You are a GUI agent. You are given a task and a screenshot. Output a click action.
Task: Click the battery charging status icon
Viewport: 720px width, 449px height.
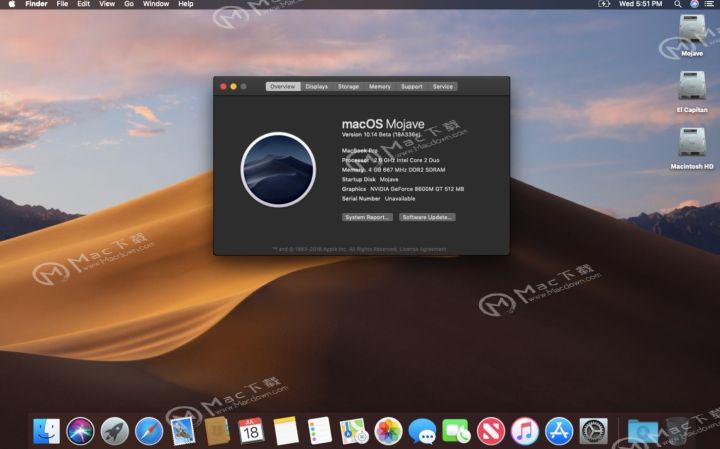tap(604, 4)
